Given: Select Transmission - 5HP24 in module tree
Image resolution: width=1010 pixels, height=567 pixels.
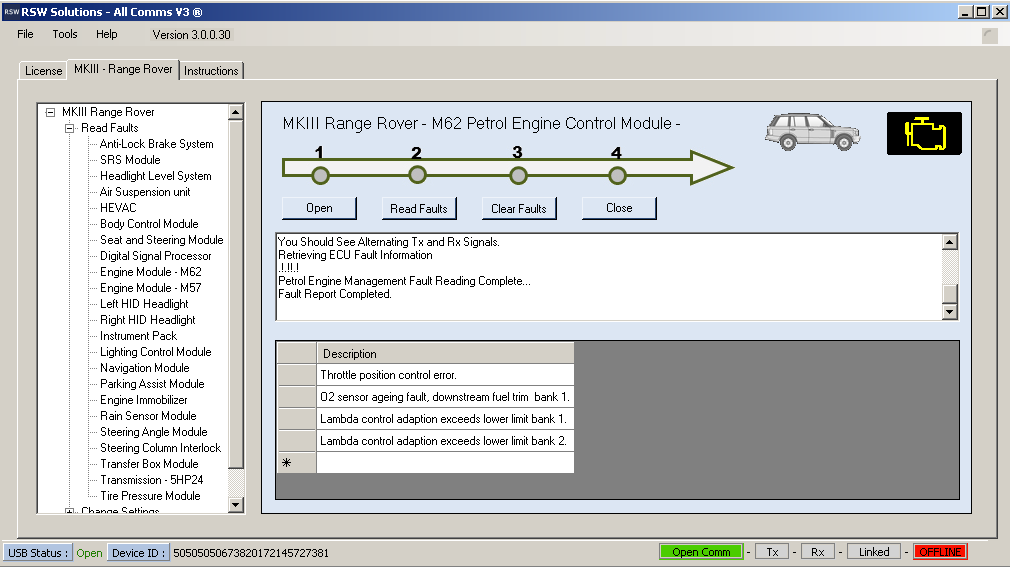Looking at the screenshot, I should [150, 480].
